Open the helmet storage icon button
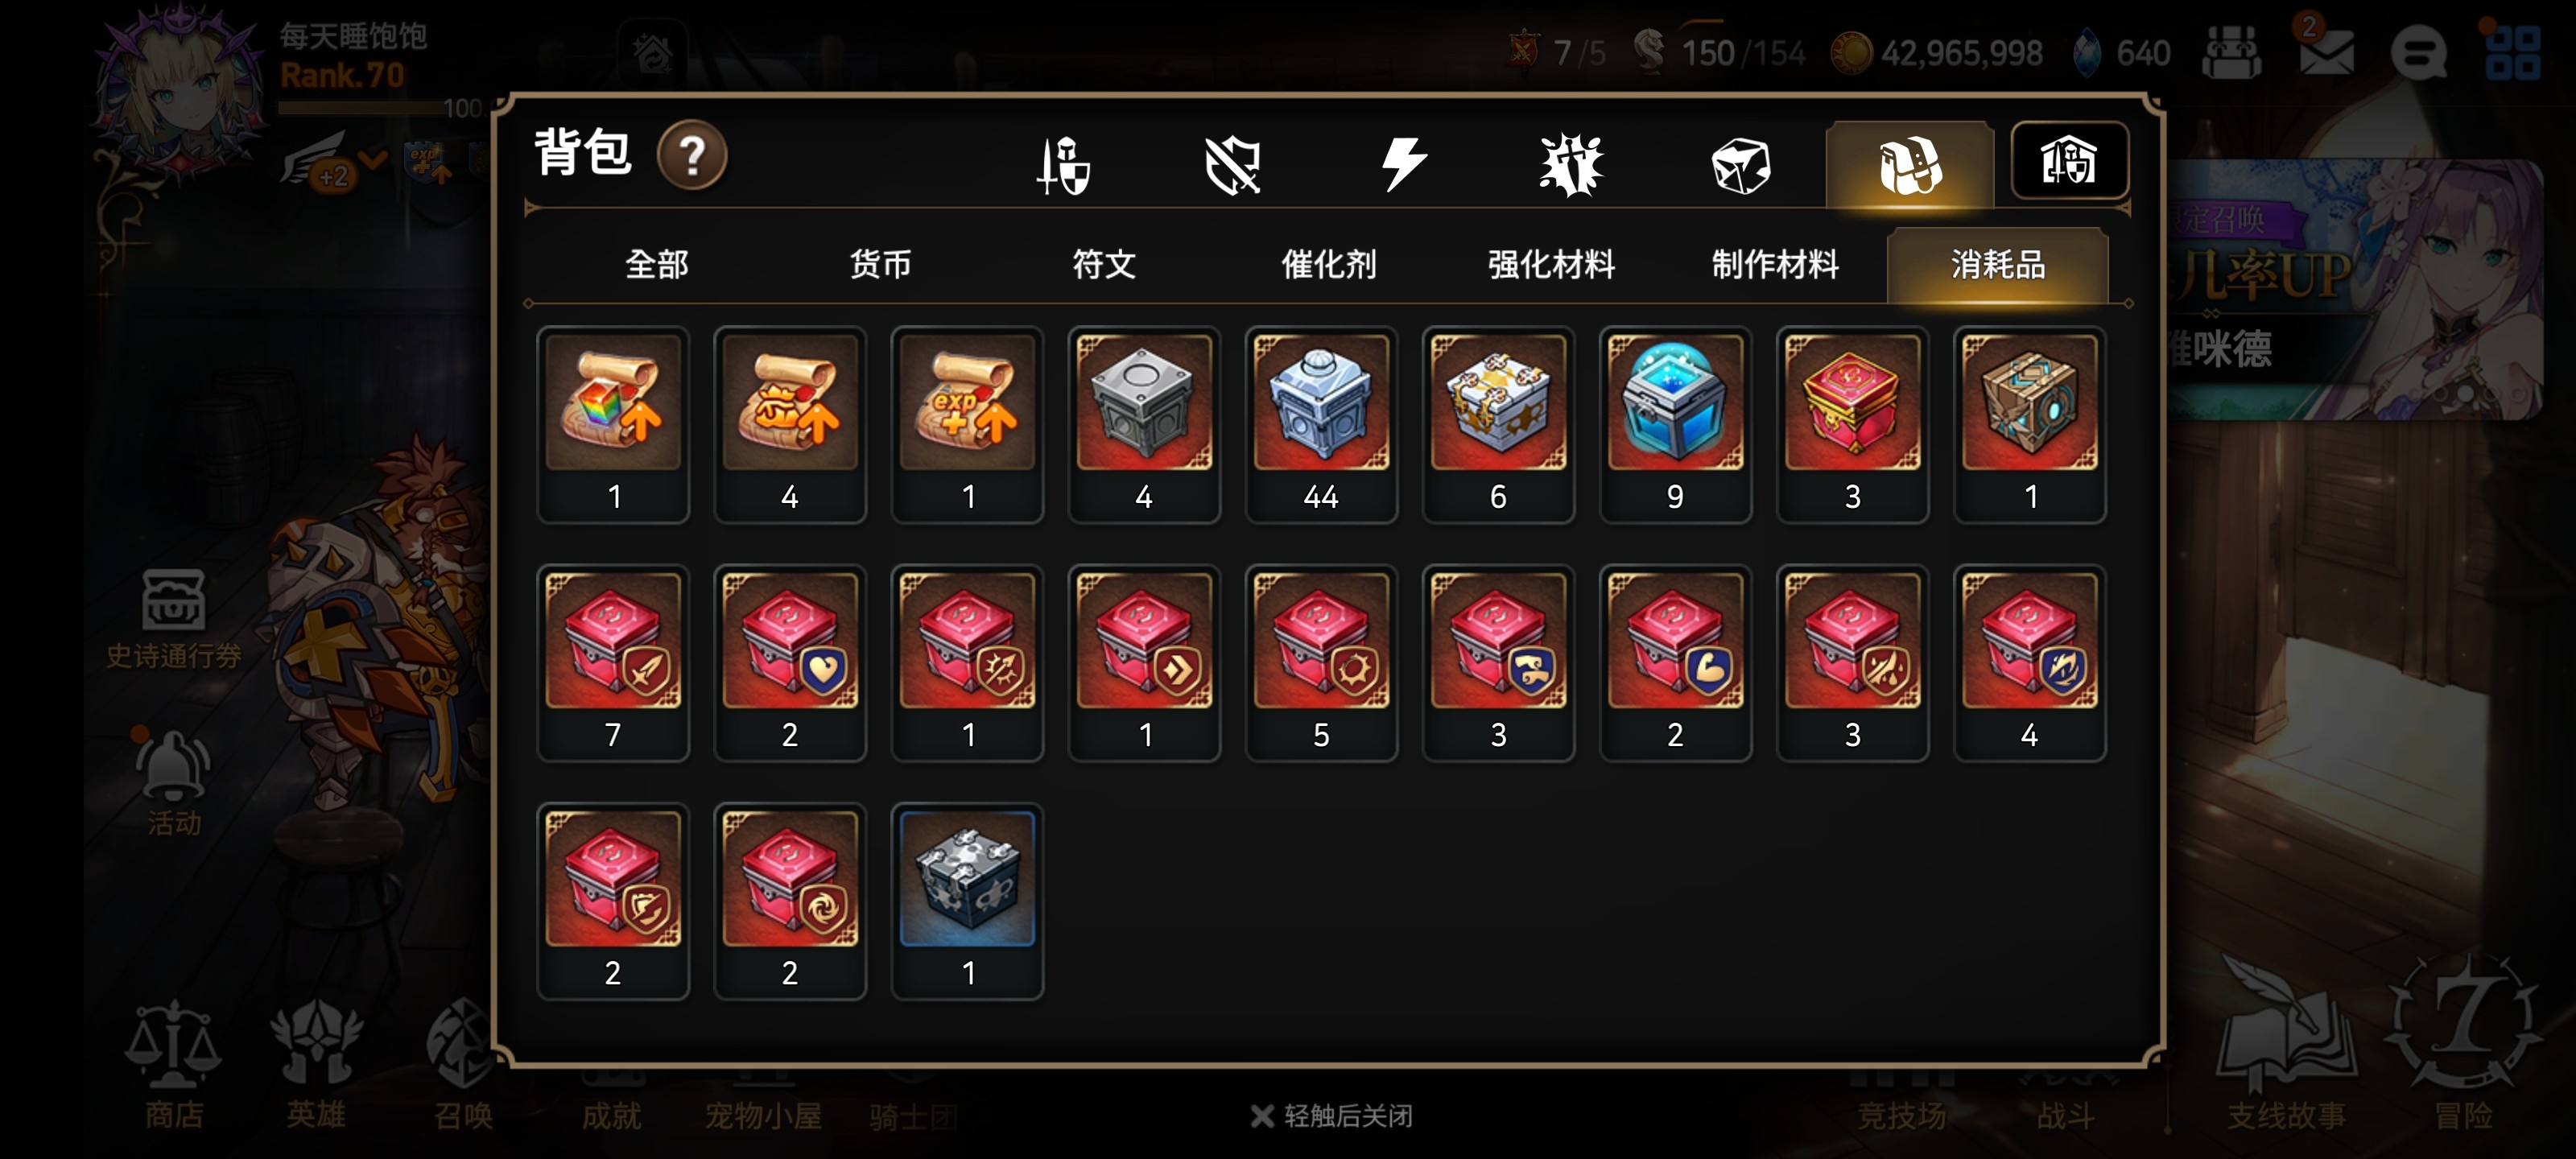 click(x=2069, y=161)
